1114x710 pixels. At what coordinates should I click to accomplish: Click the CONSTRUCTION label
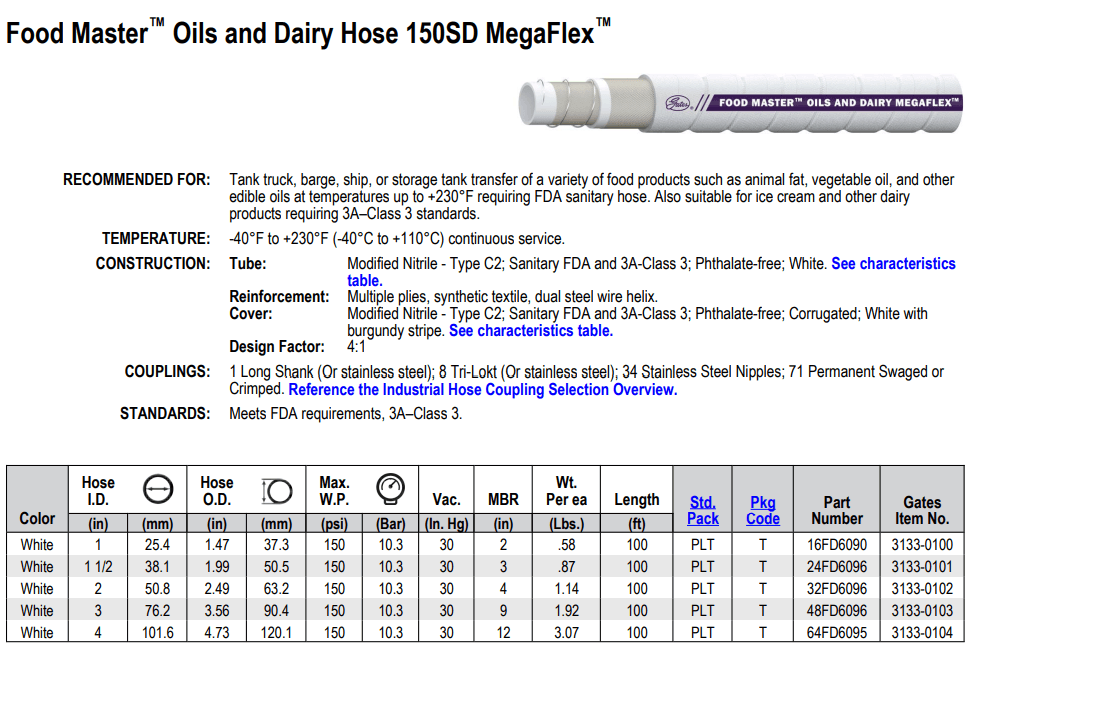[153, 263]
